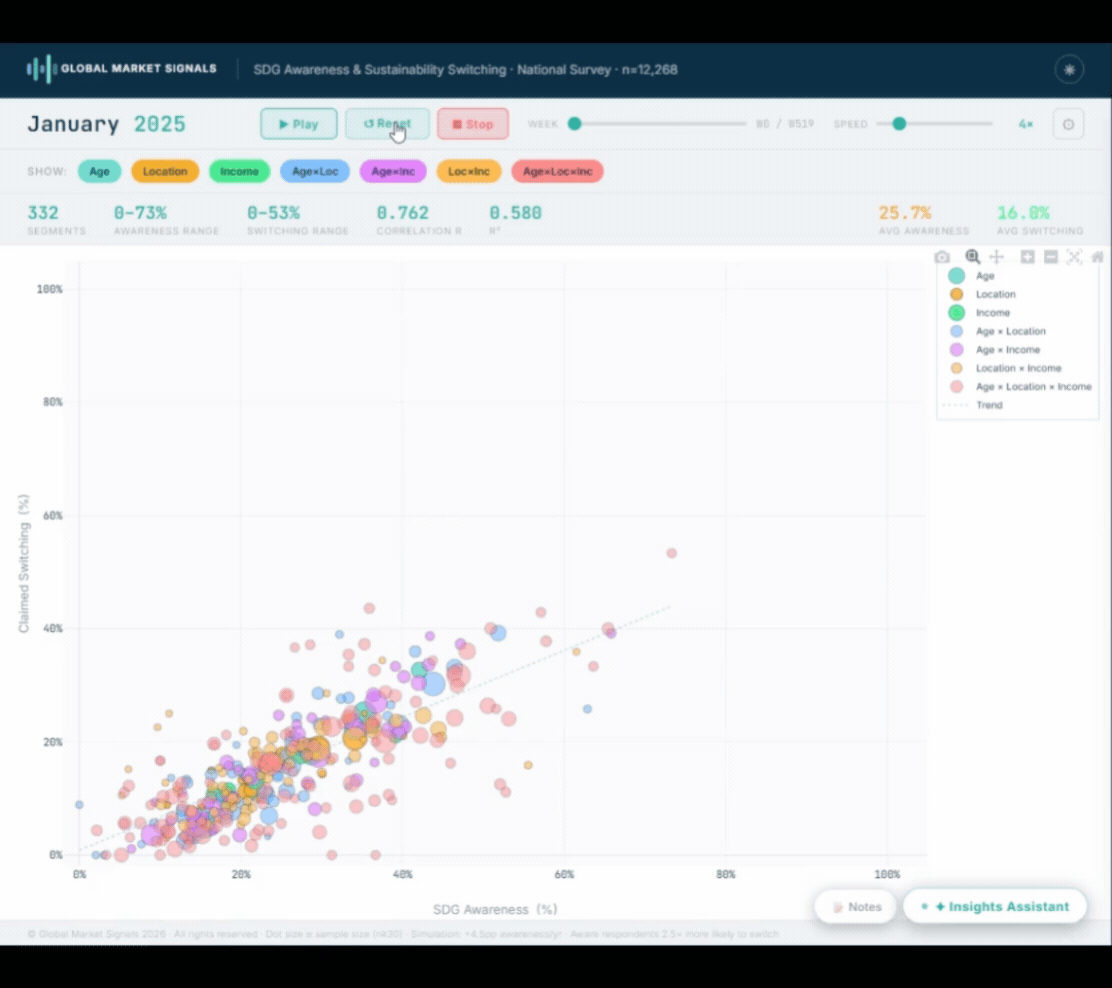Click the Zoom out minus icon

(x=1051, y=257)
